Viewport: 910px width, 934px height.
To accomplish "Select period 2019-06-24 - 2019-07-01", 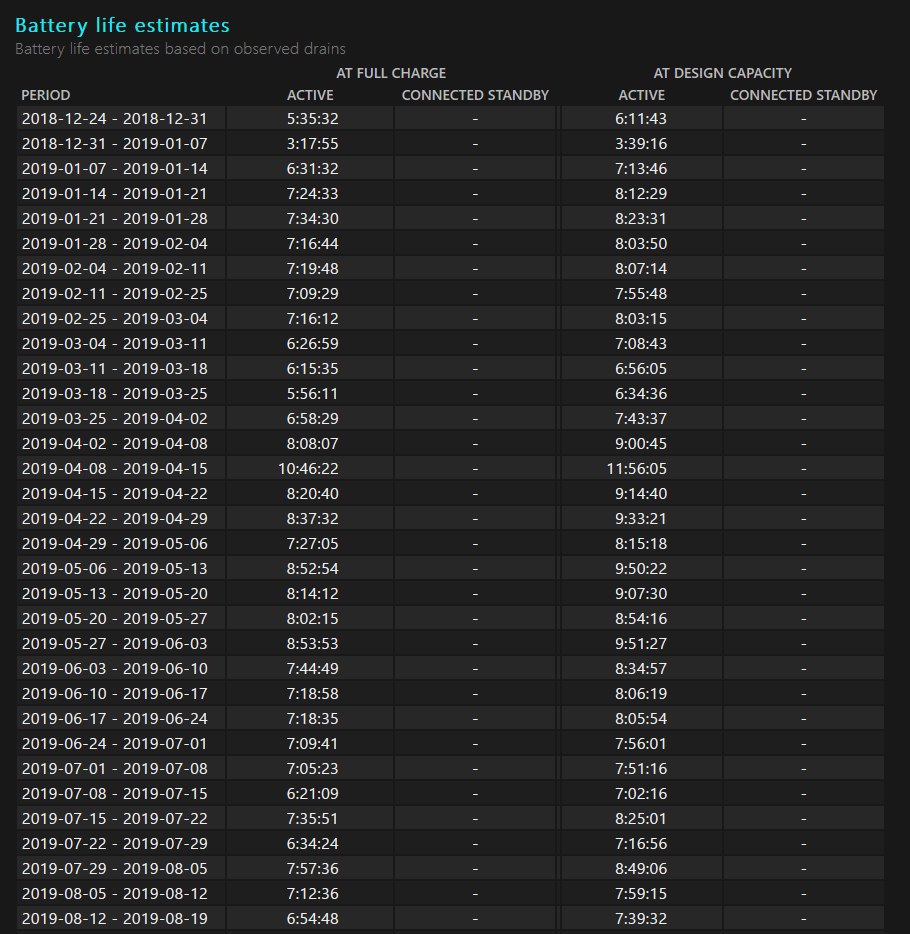I will [114, 744].
